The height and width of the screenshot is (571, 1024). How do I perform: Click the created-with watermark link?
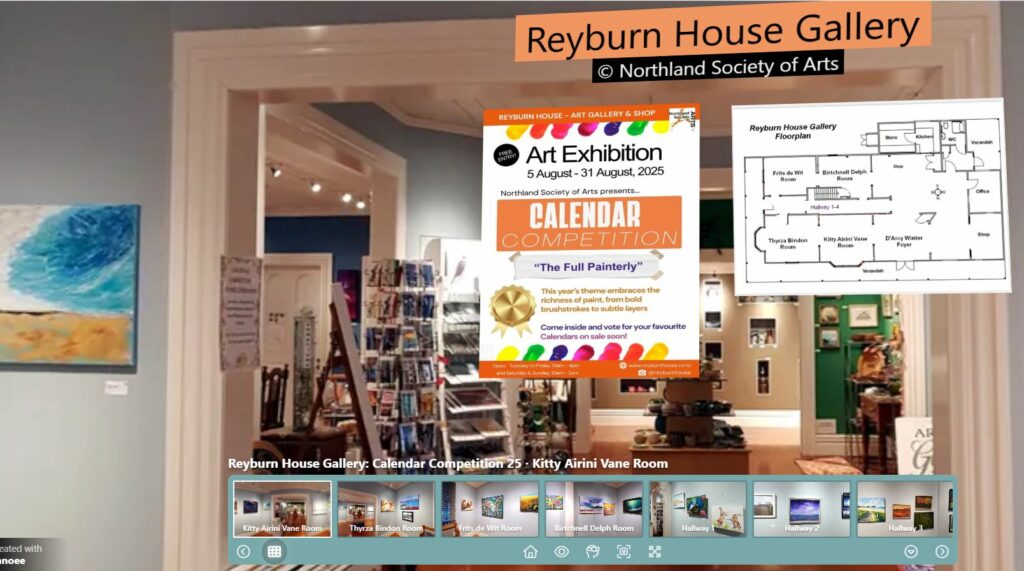(x=21, y=555)
